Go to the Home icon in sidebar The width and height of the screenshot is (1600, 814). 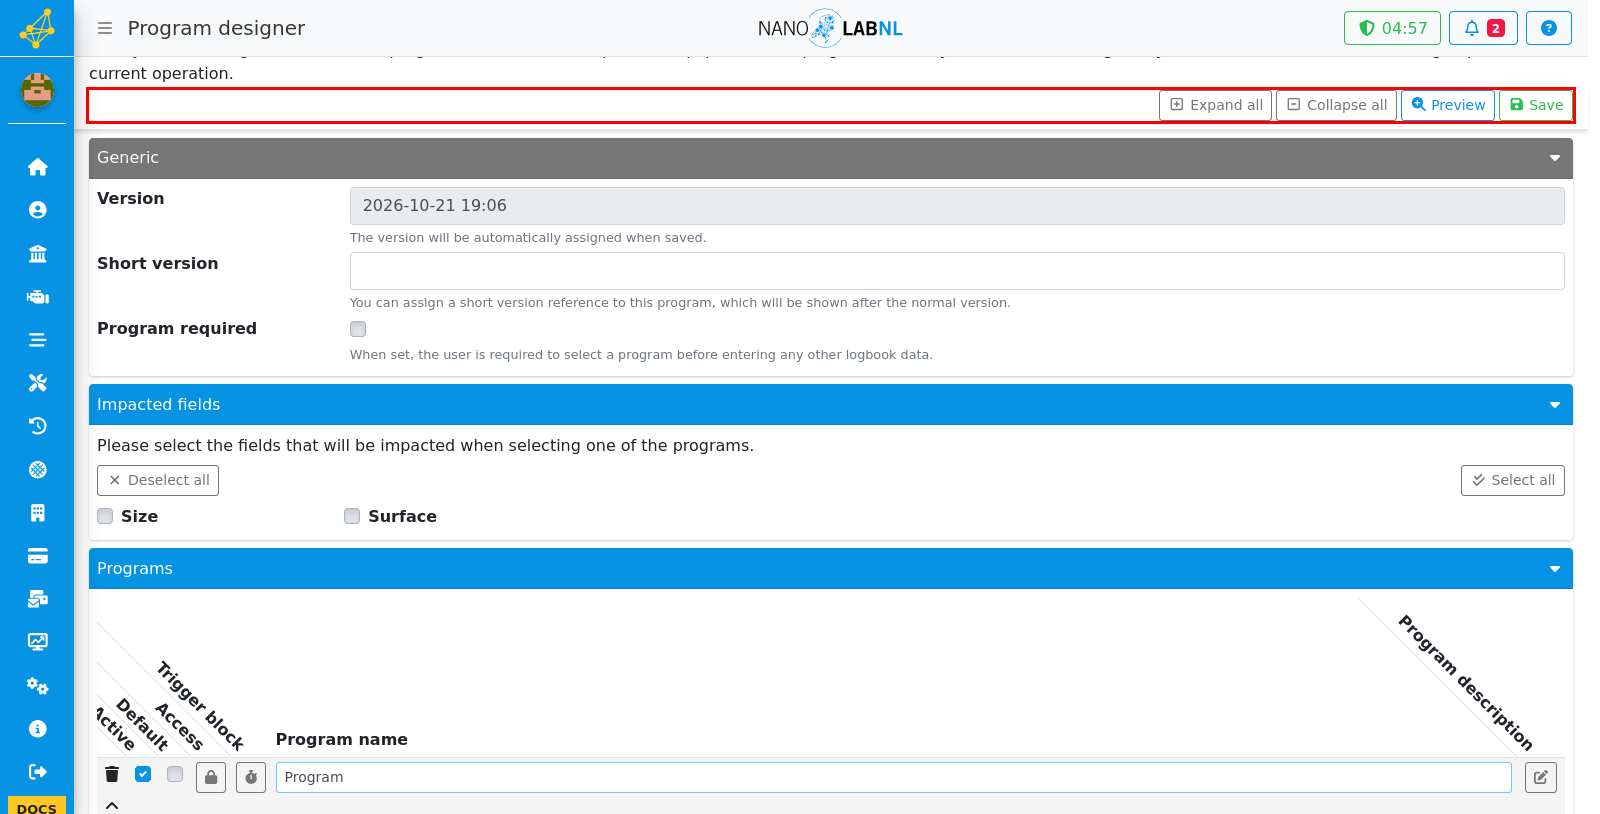pos(38,167)
